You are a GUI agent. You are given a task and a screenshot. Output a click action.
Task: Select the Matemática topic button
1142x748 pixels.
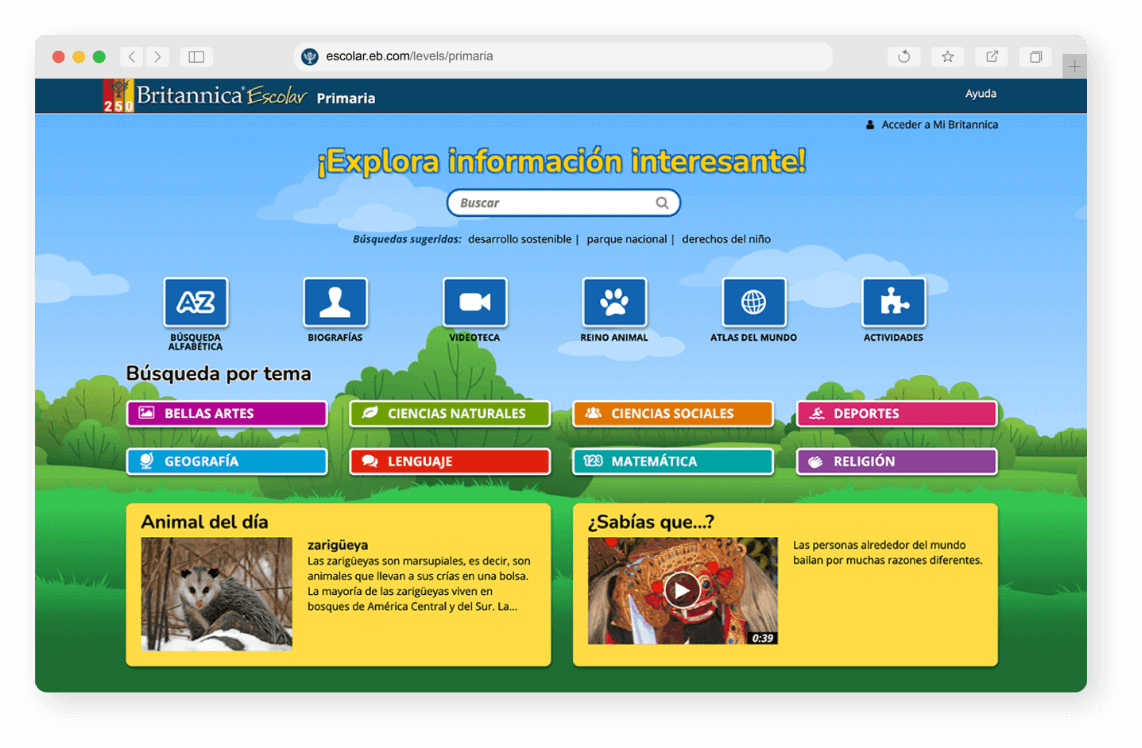click(x=673, y=462)
